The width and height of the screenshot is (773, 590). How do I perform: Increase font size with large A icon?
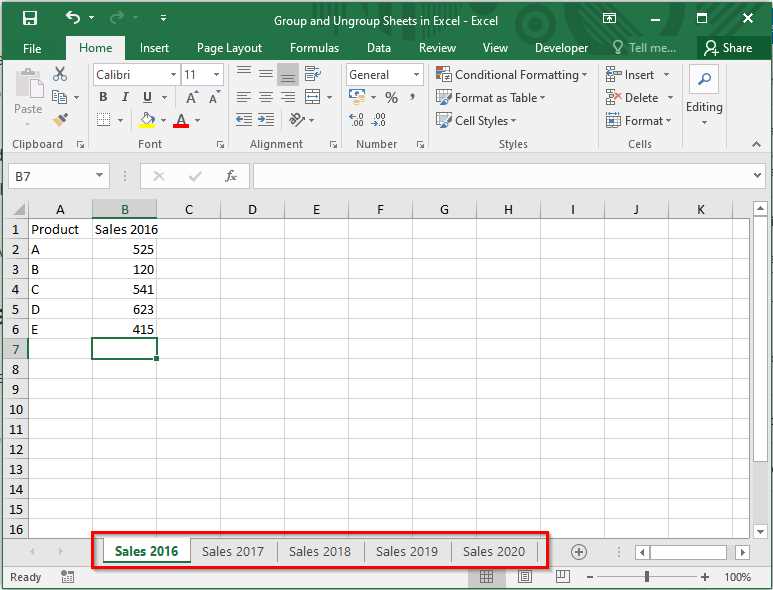[192, 97]
